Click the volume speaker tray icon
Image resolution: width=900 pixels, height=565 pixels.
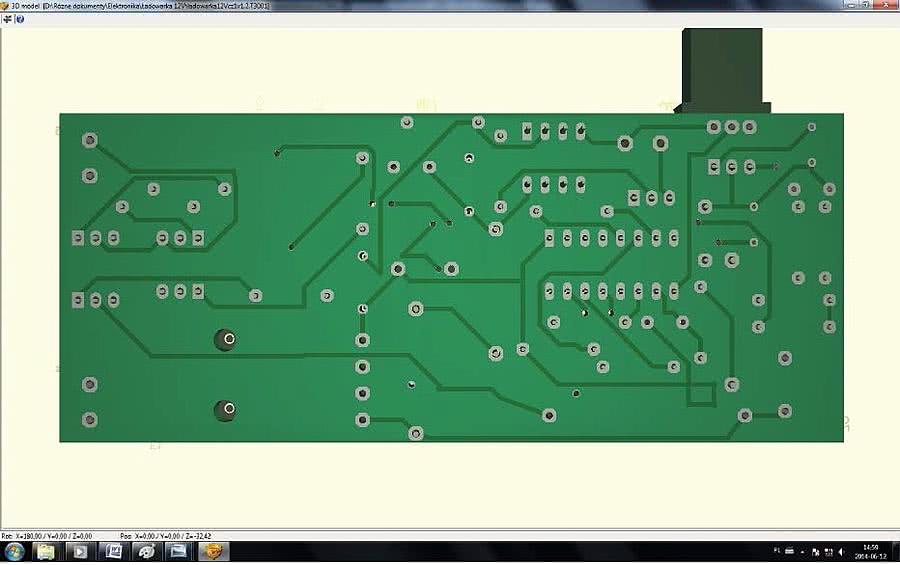click(x=839, y=551)
